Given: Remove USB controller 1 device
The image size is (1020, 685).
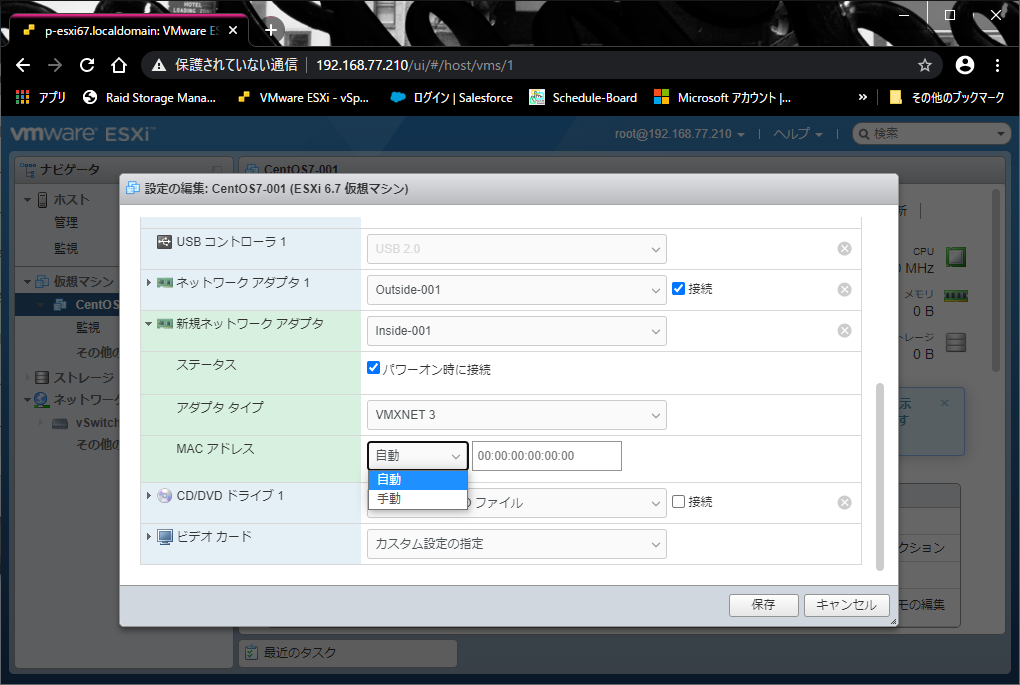Looking at the screenshot, I should (844, 248).
